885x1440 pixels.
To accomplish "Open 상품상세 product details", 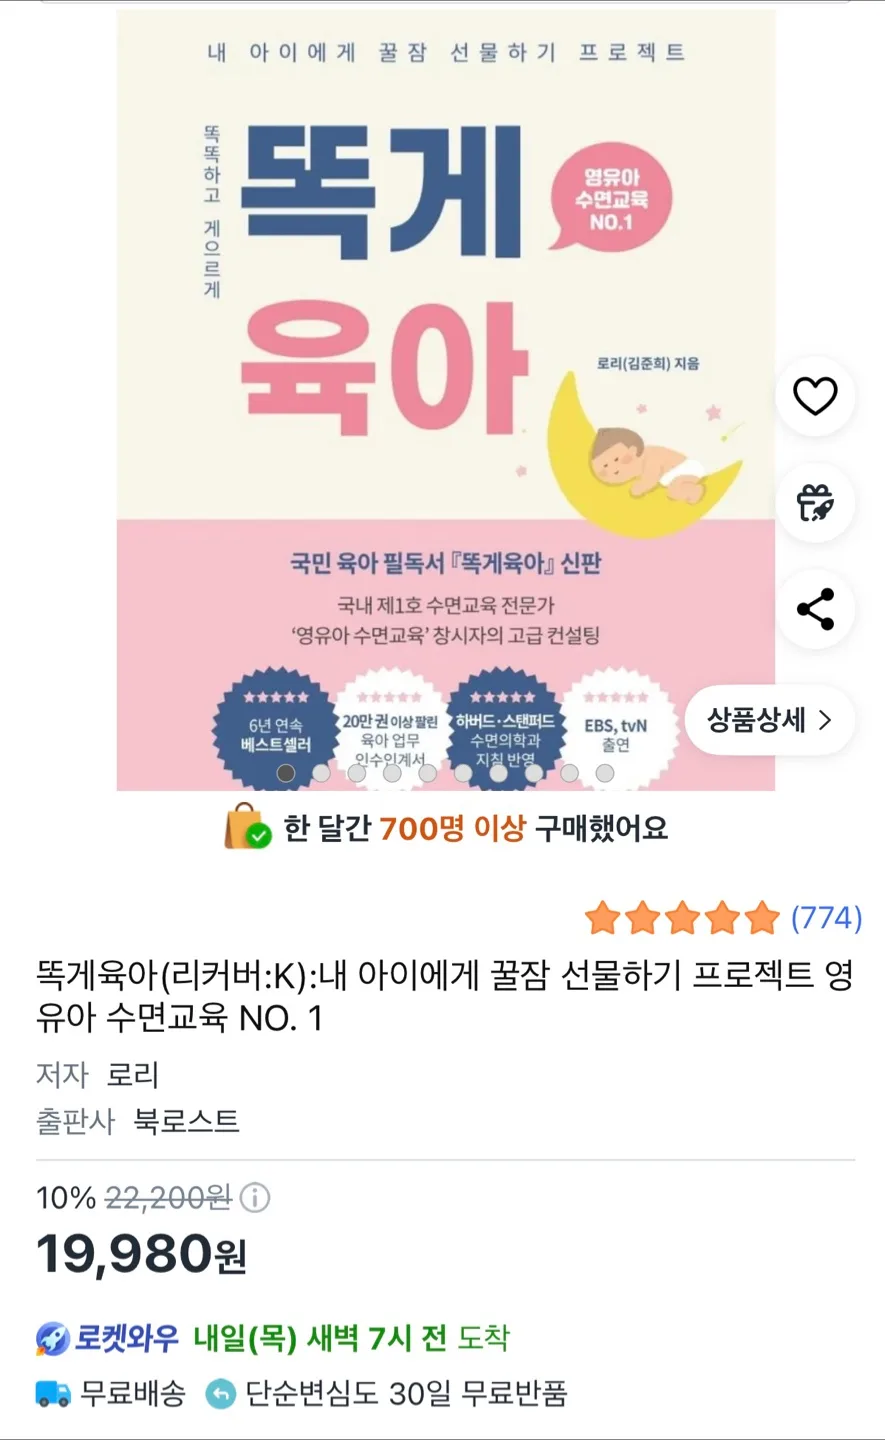I will [x=770, y=720].
